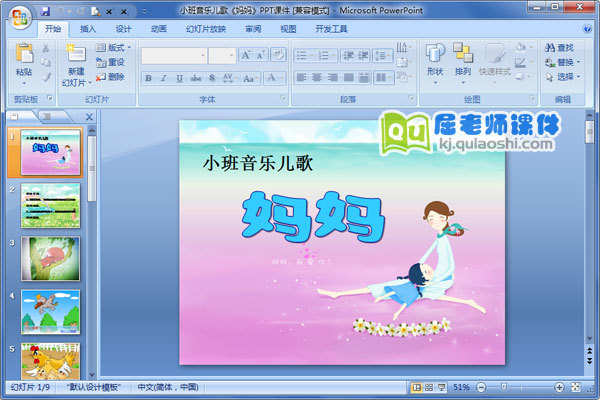The width and height of the screenshot is (600, 400).
Task: Decrease font size with the smaller A icon
Action: pyautogui.click(x=261, y=56)
